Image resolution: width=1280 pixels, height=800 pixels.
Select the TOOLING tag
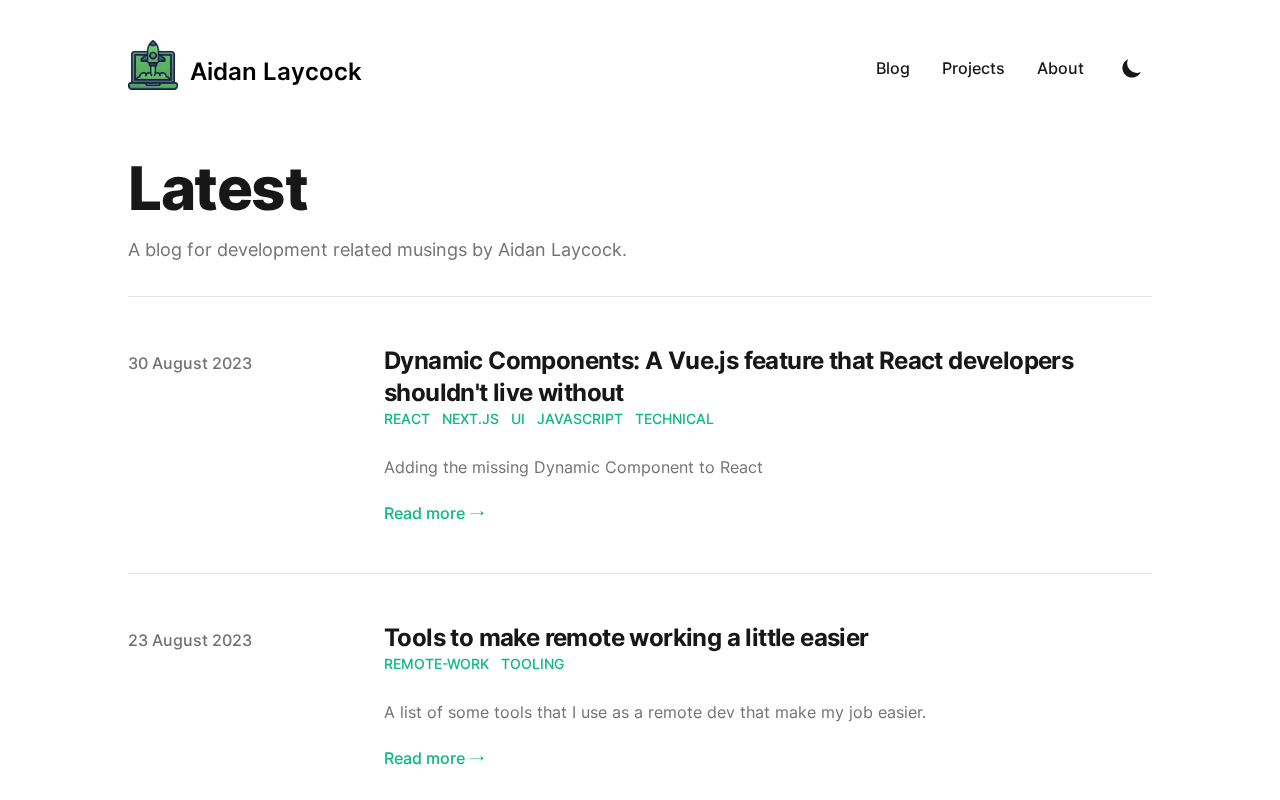[533, 664]
